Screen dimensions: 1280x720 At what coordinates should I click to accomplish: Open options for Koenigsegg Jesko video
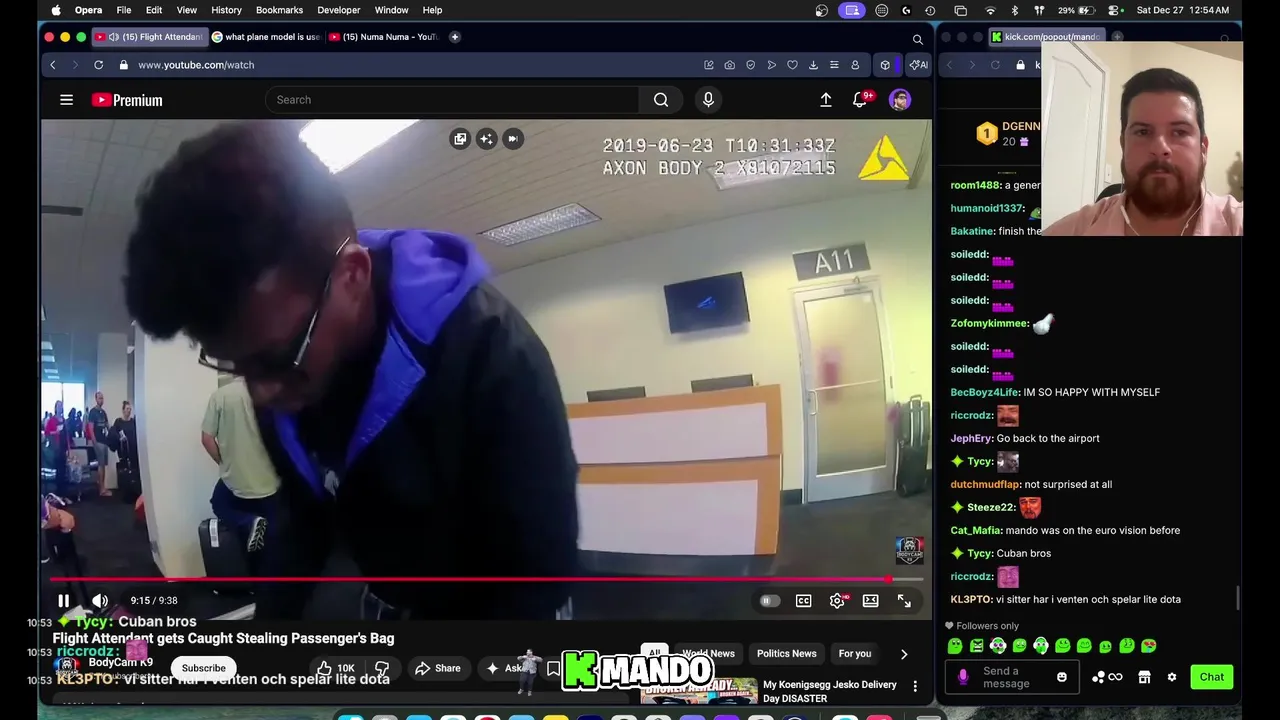915,687
